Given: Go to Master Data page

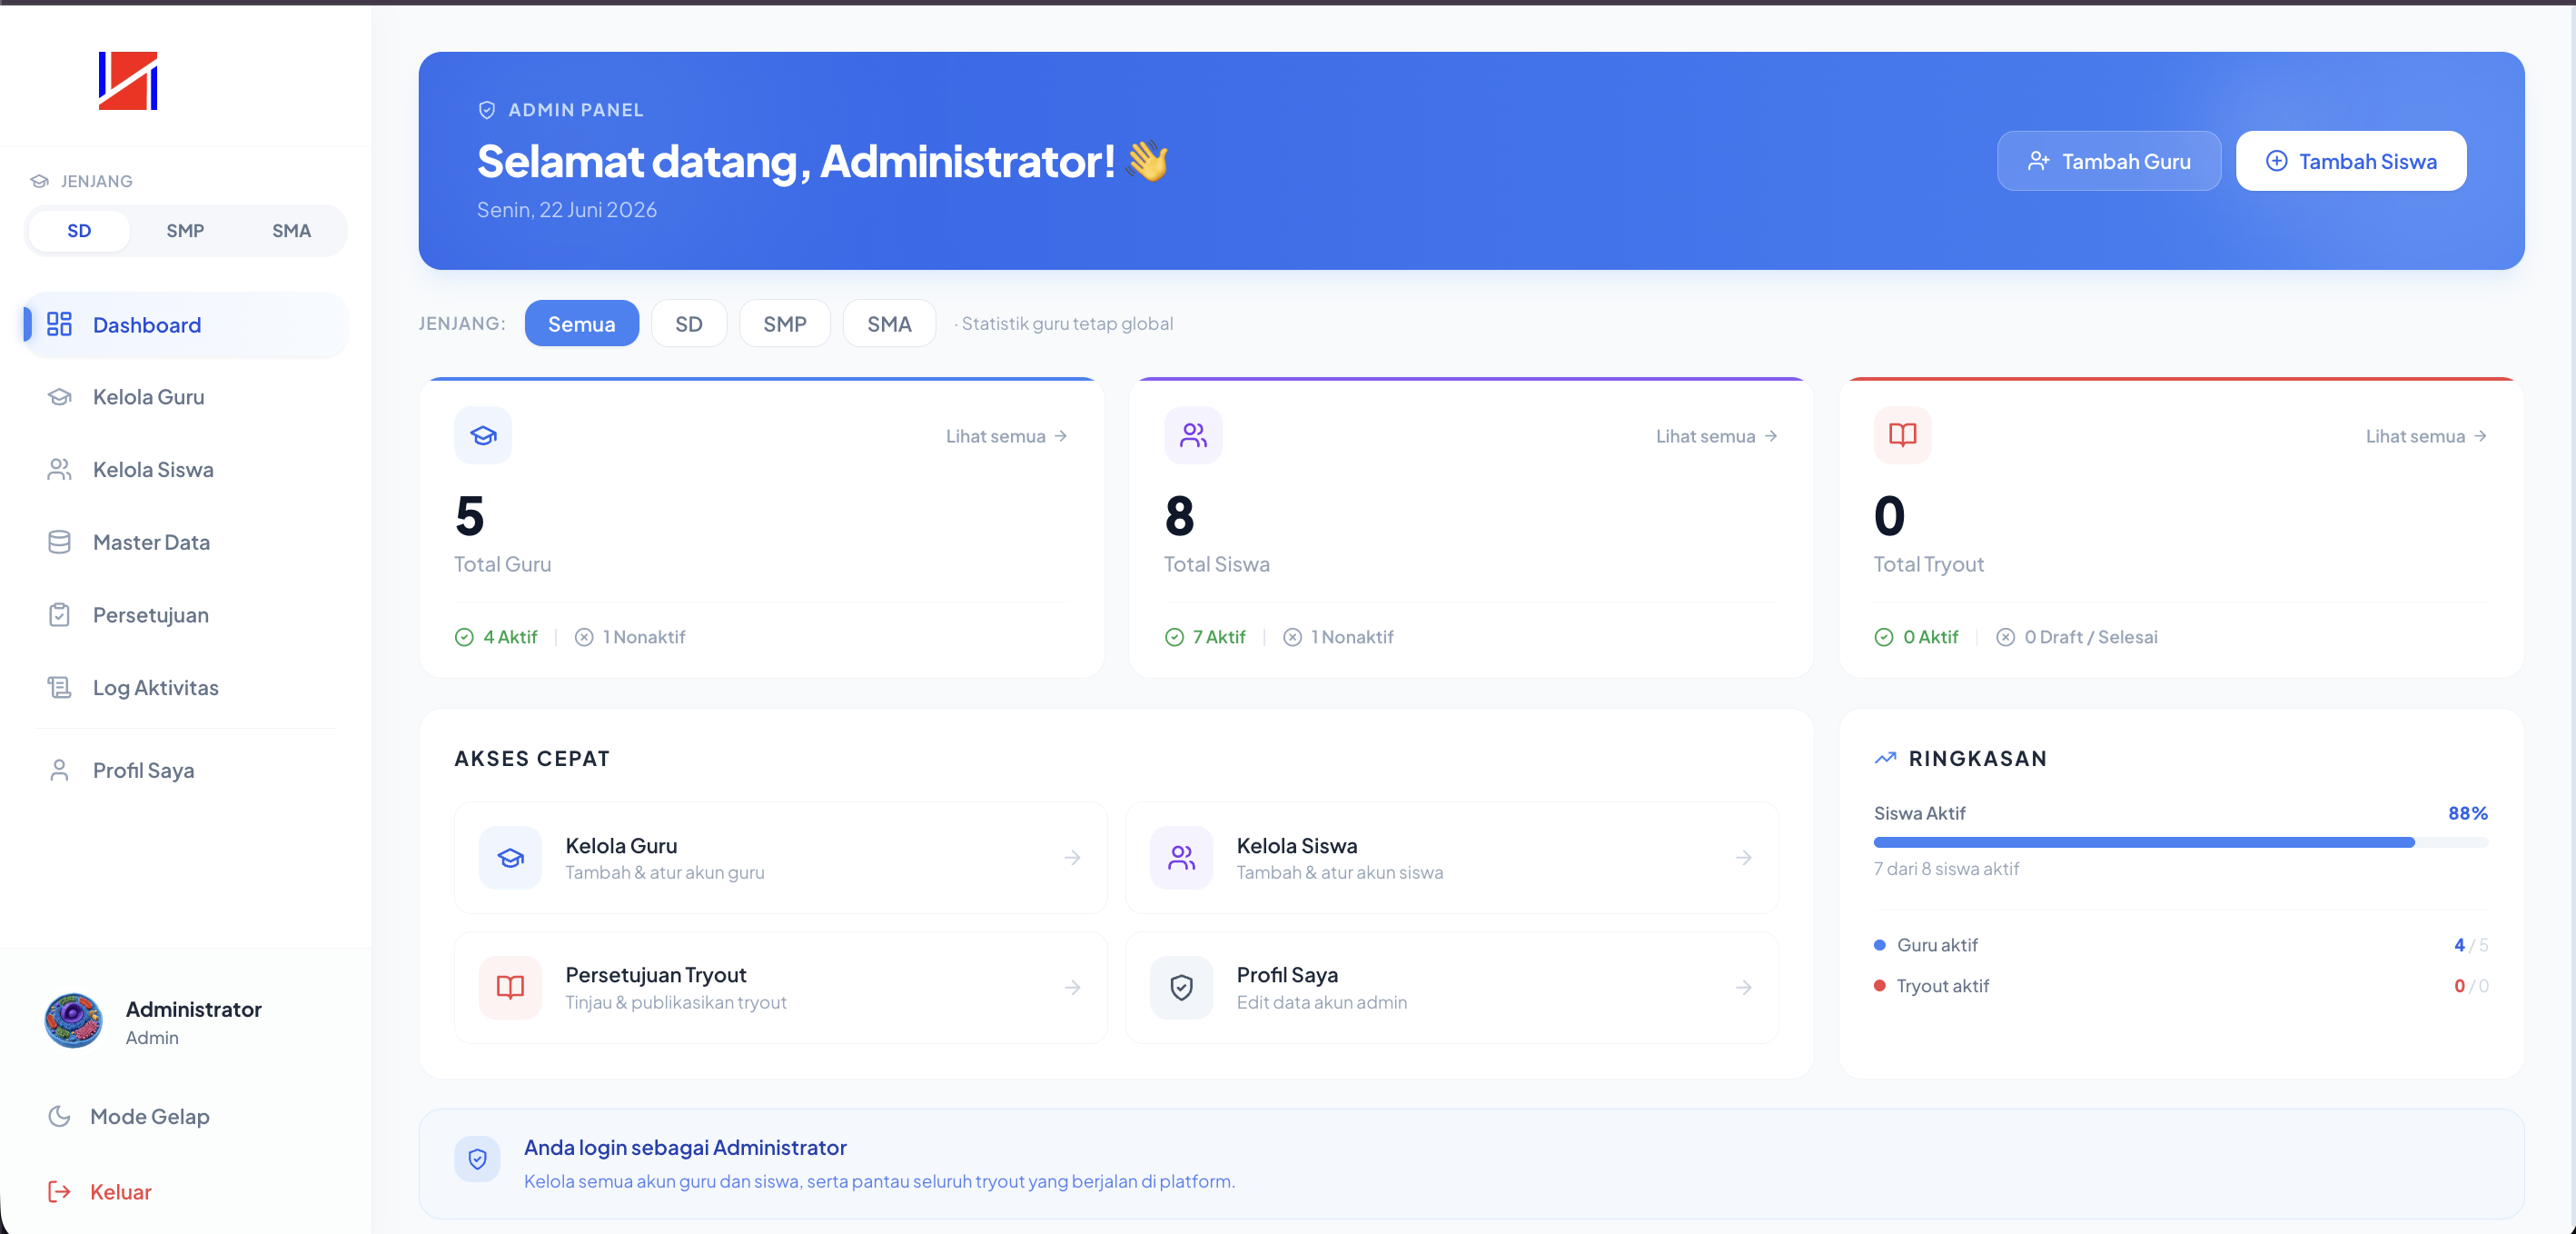Looking at the screenshot, I should pyautogui.click(x=186, y=542).
